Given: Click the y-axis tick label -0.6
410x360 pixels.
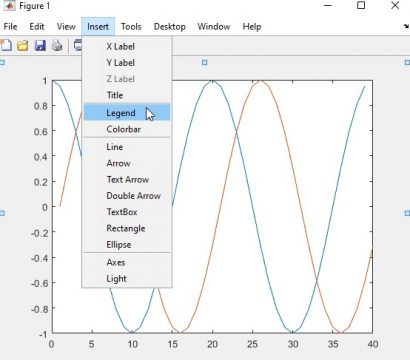Looking at the screenshot, I should 39,283.
